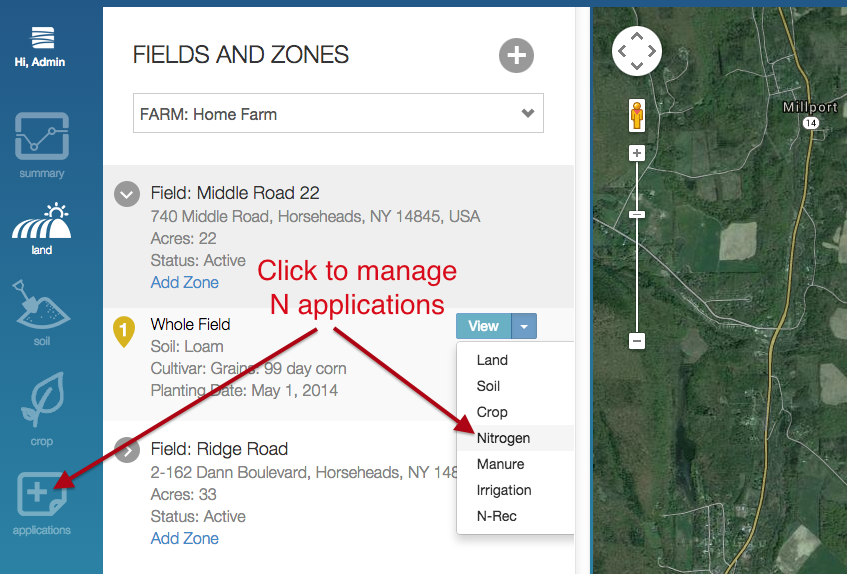Click the map pan control
Image resolution: width=847 pixels, height=574 pixels.
pos(636,50)
